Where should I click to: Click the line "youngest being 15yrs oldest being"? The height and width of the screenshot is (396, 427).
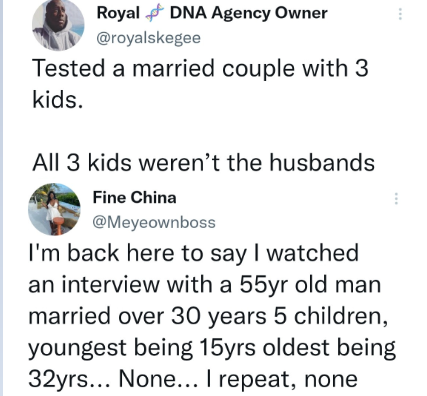(212, 348)
